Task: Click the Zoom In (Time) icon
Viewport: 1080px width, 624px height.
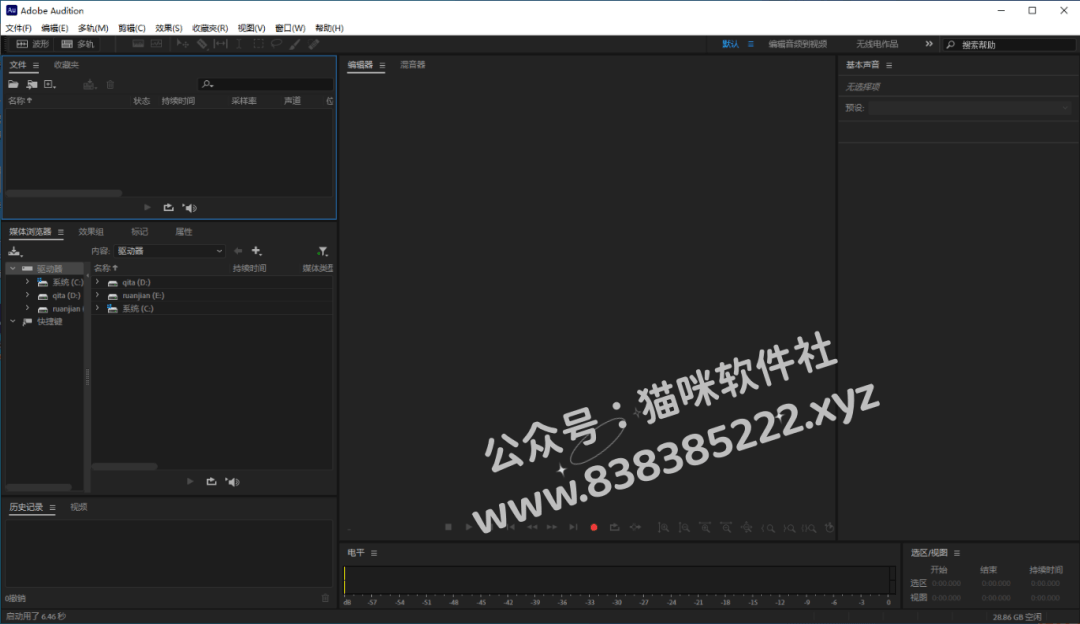Action: [705, 528]
